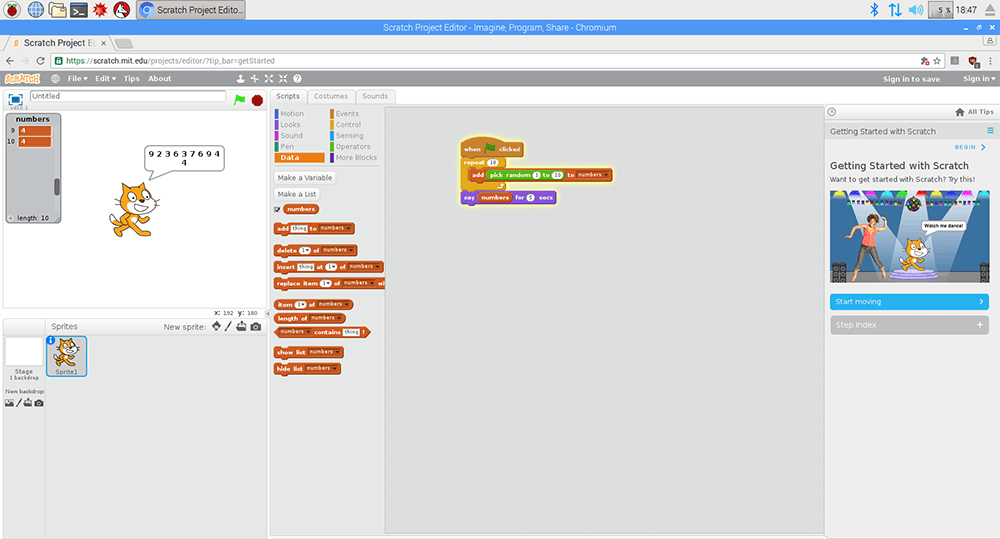Select Sprite1 thumbnail
This screenshot has width=1000, height=539.
[66, 356]
